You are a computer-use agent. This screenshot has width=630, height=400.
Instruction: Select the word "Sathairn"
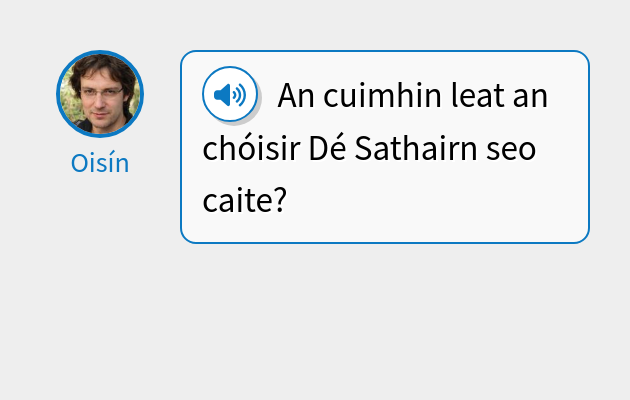coord(411,150)
